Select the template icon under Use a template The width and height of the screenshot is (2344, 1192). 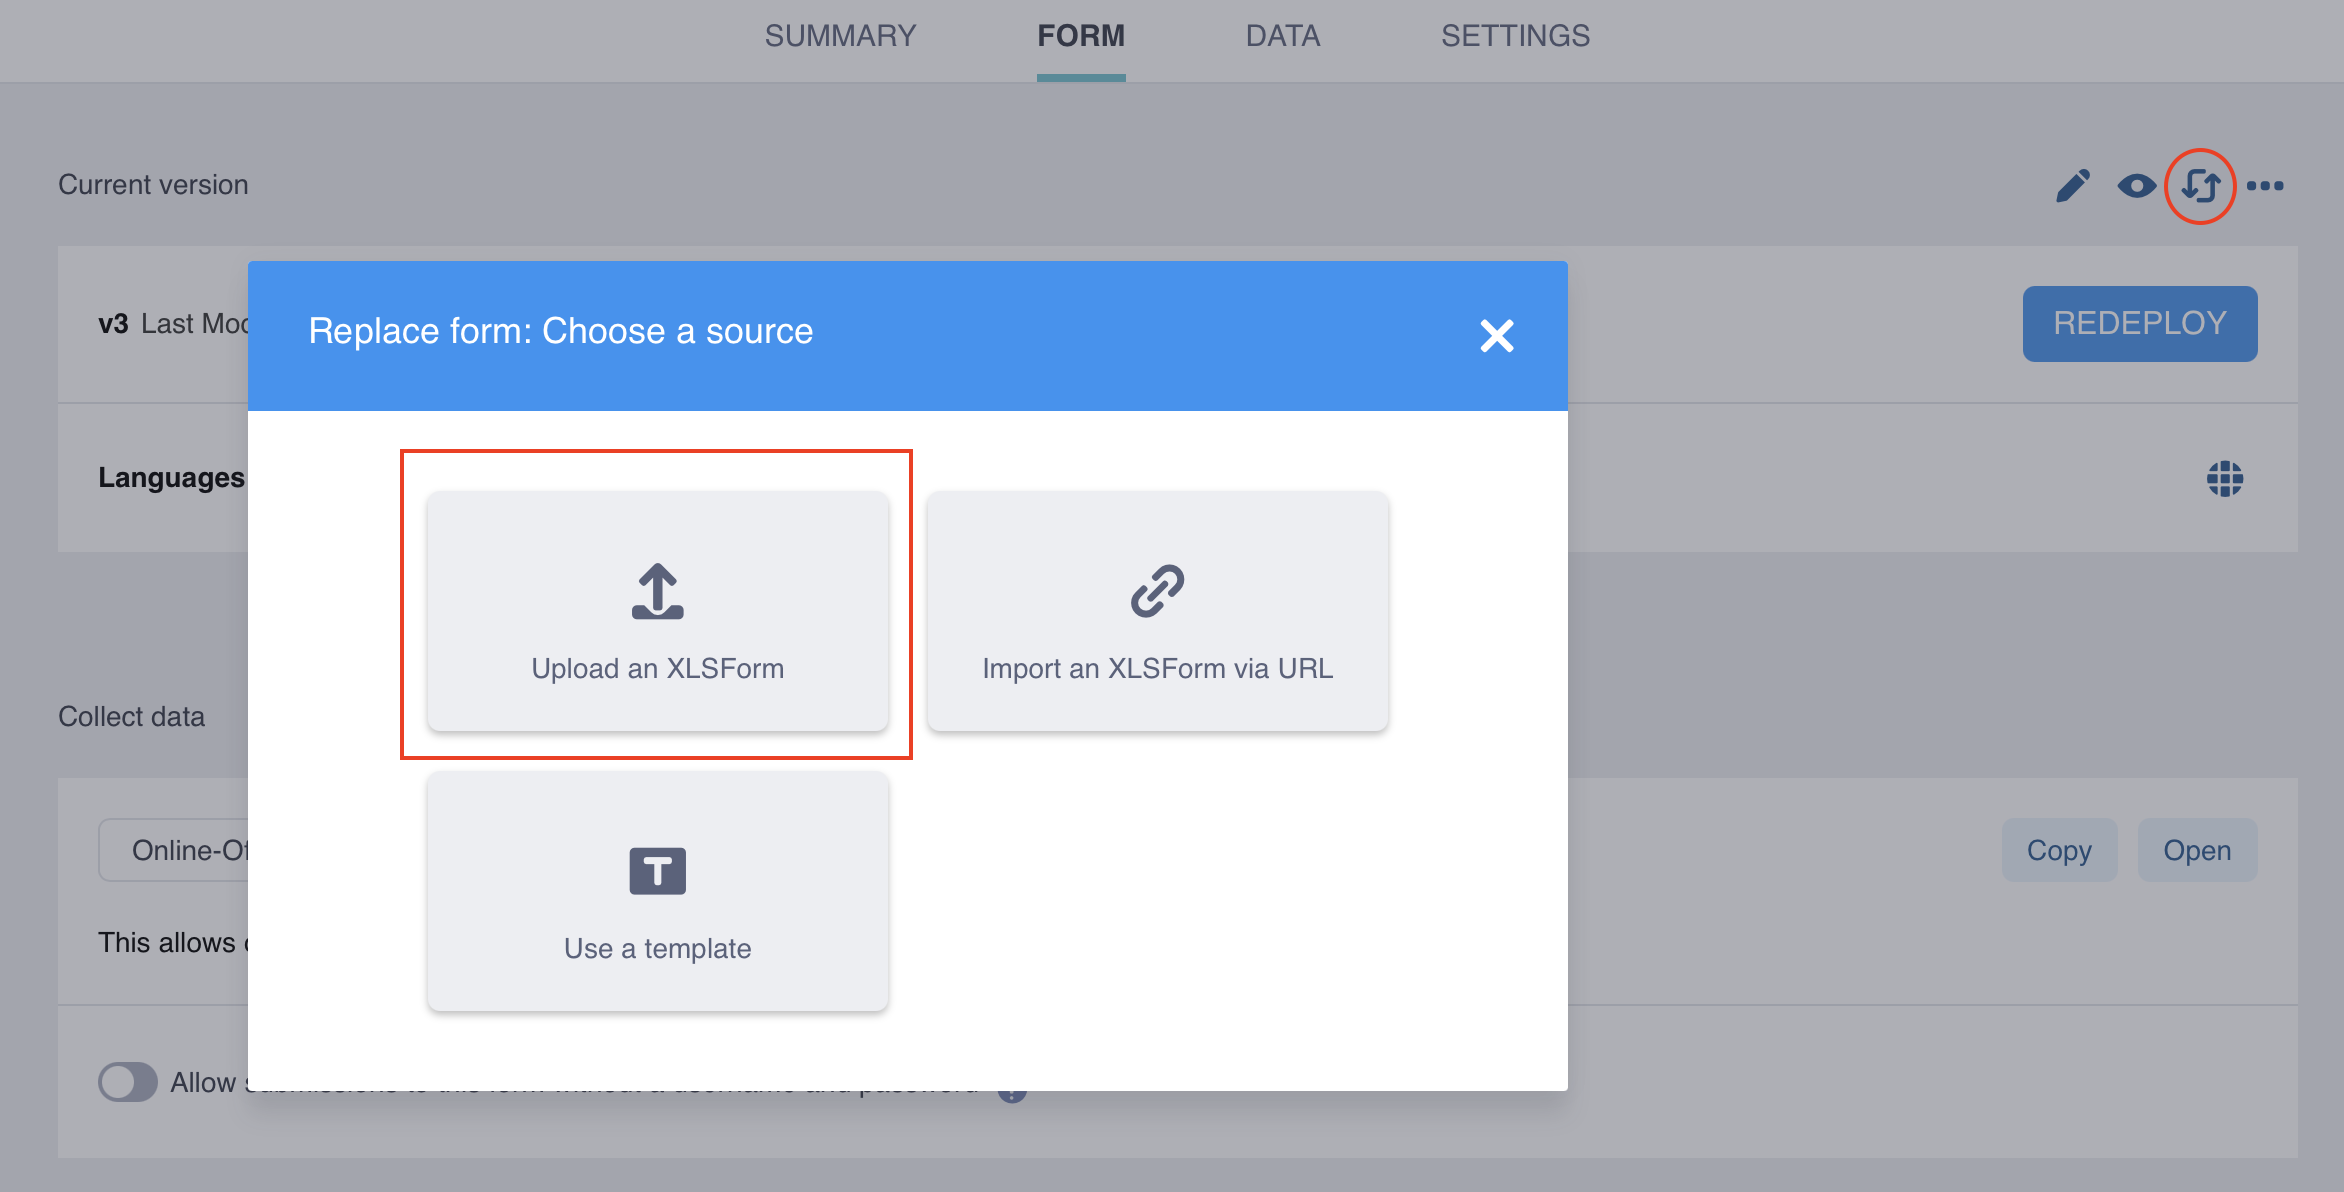657,869
